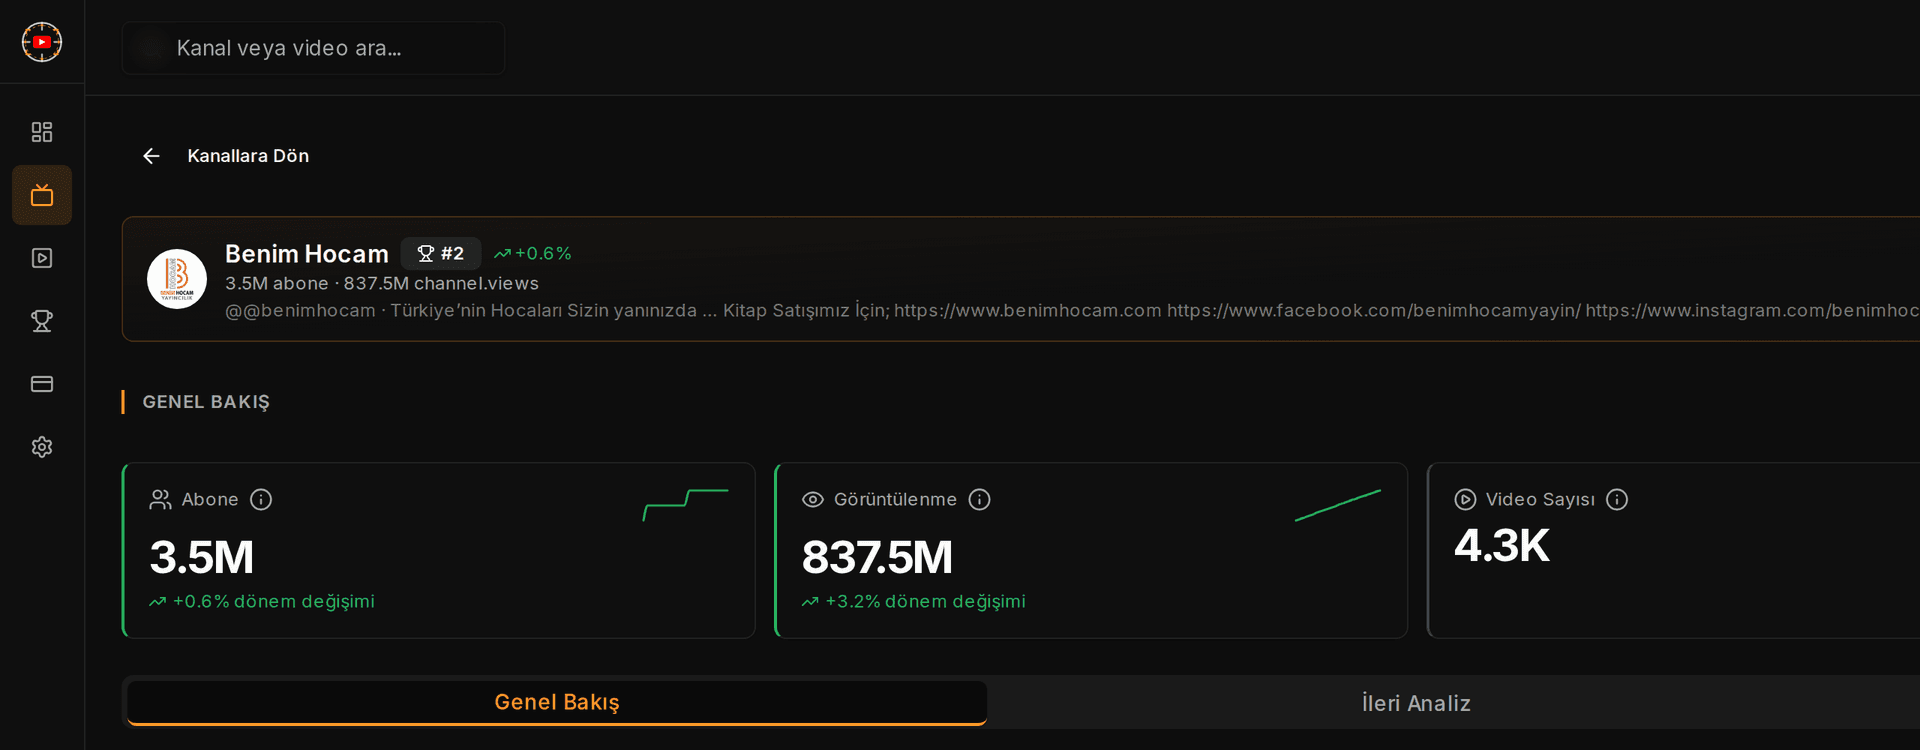Switch to the İleri Analiz tab
This screenshot has height=750, width=1920.
(x=1416, y=703)
